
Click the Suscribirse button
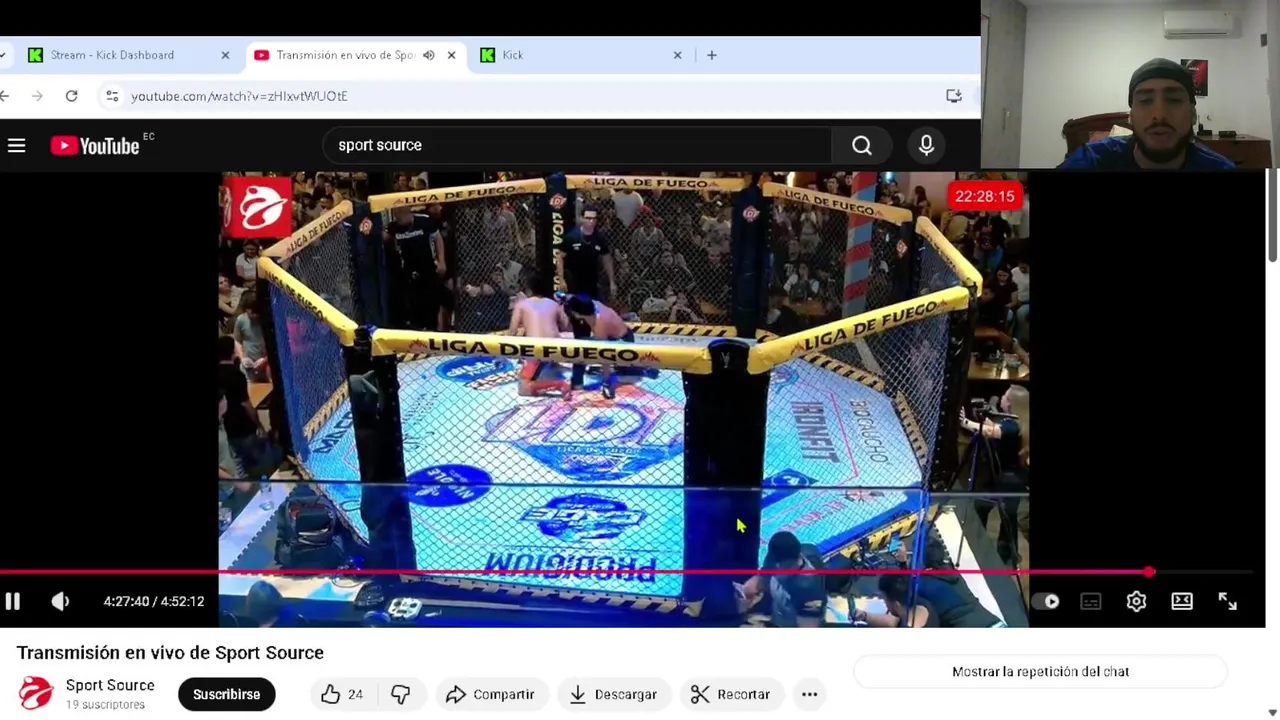coord(226,694)
